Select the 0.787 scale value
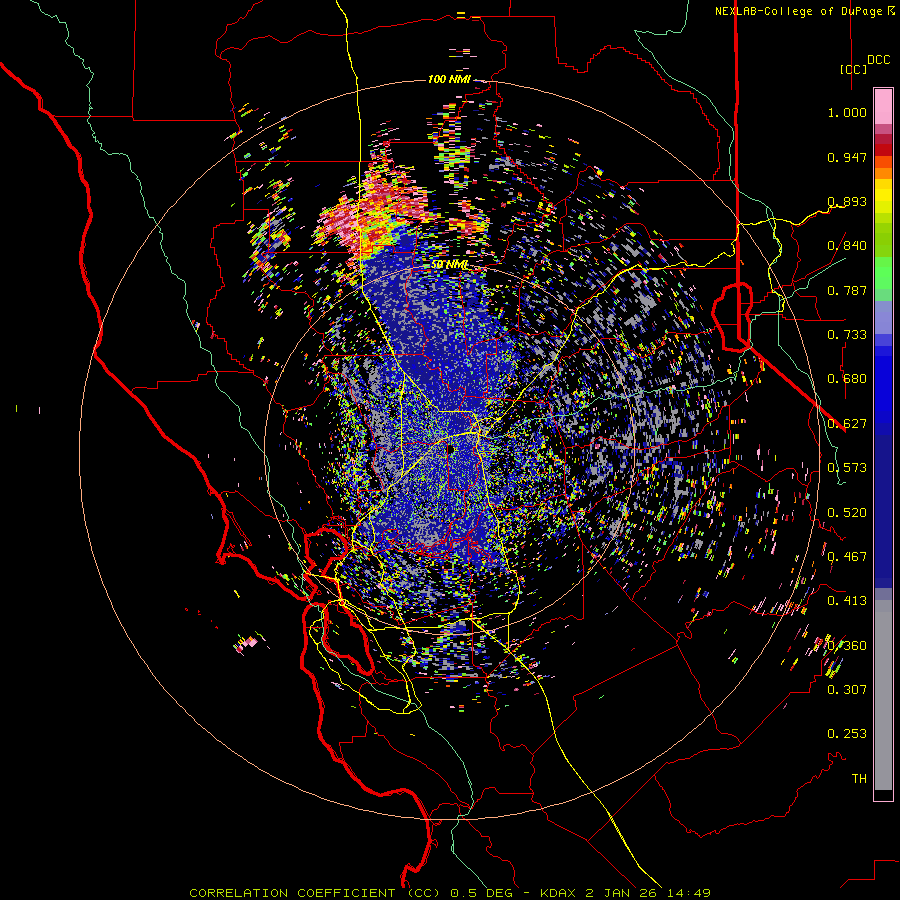Image resolution: width=900 pixels, height=900 pixels. coord(847,290)
